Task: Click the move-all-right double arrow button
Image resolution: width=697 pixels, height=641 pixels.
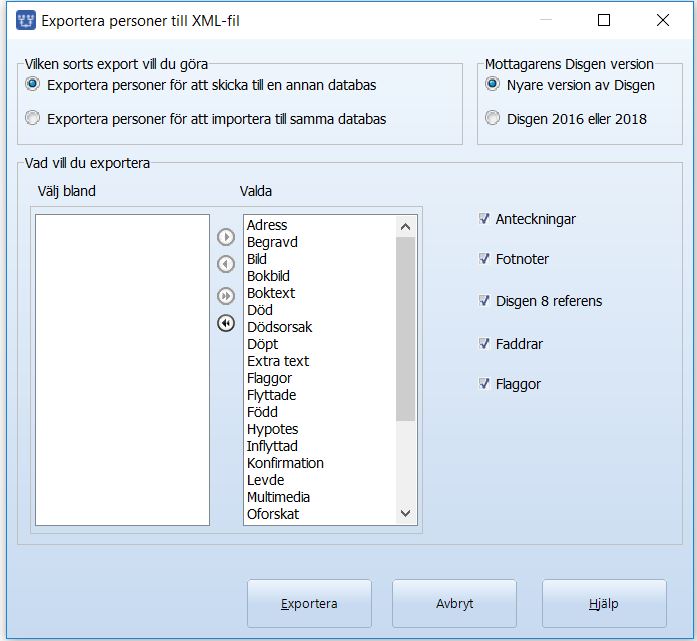Action: 226,296
